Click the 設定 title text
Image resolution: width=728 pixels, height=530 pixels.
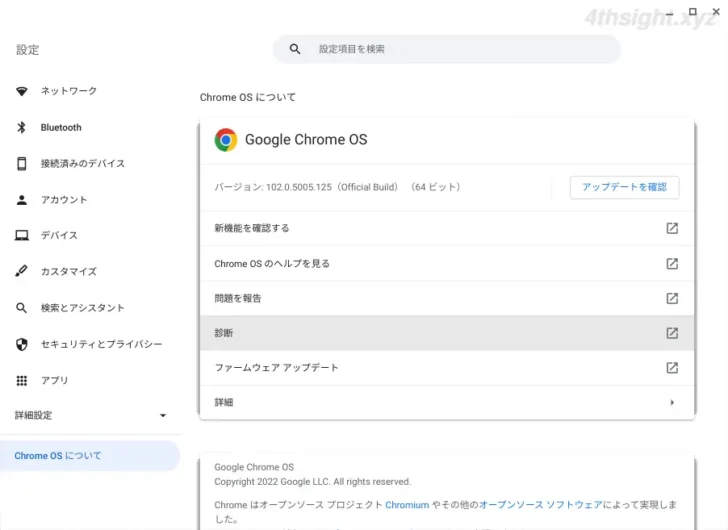coord(28,50)
